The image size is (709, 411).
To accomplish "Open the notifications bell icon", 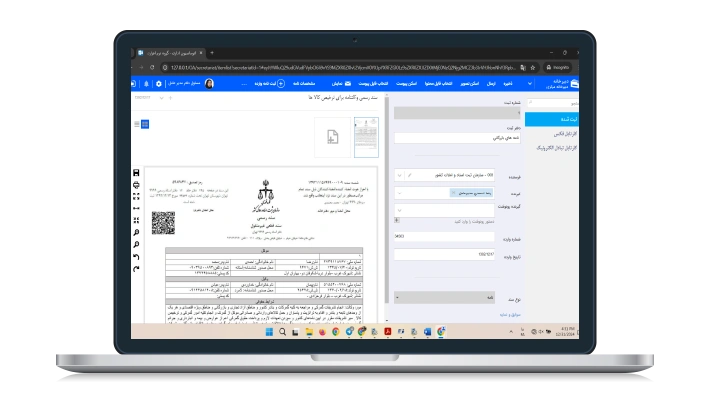I will tap(147, 84).
